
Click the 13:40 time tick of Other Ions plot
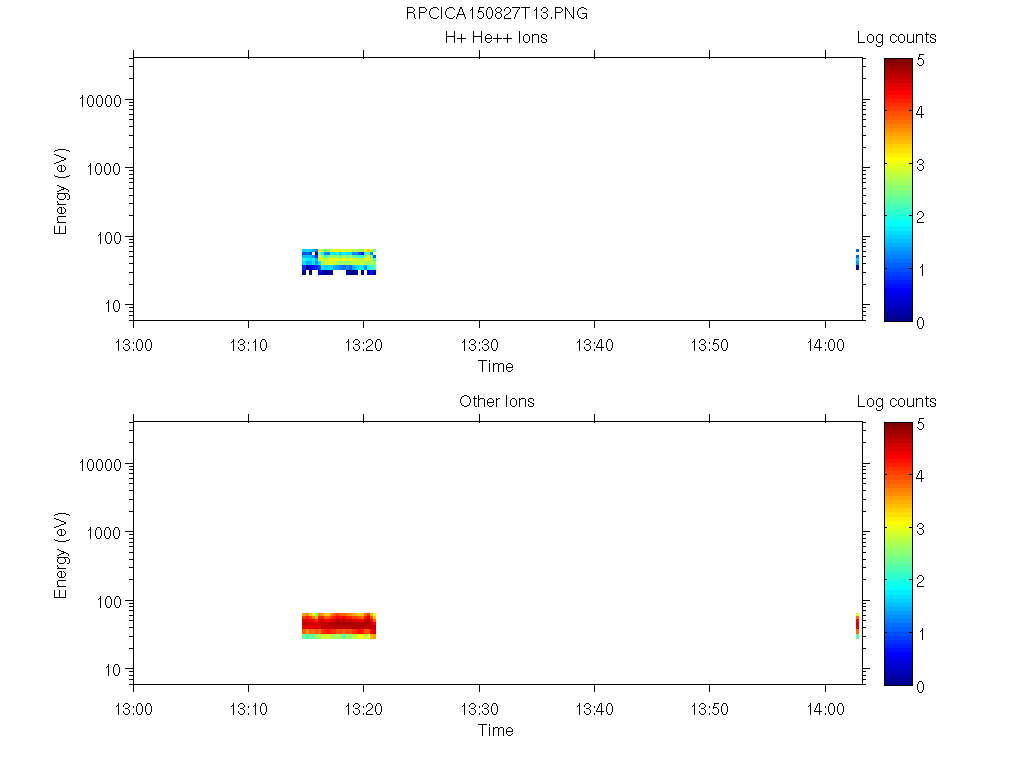point(594,709)
